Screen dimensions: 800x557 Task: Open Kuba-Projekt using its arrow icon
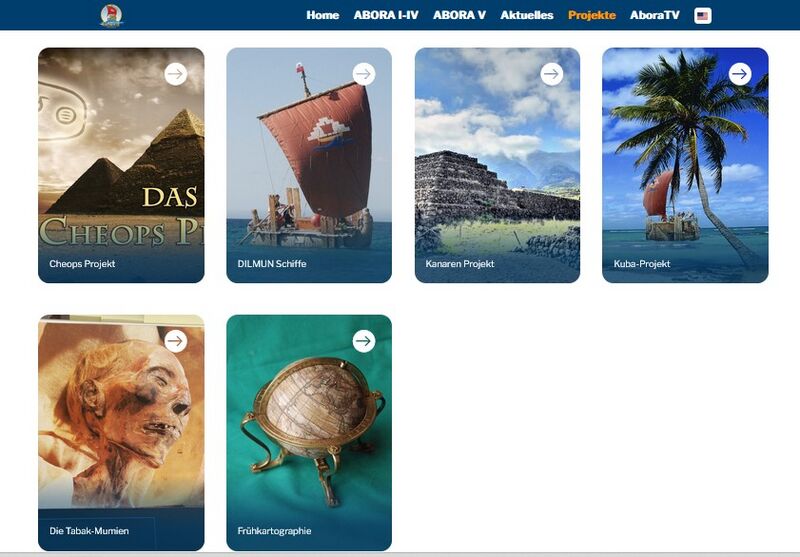740,74
